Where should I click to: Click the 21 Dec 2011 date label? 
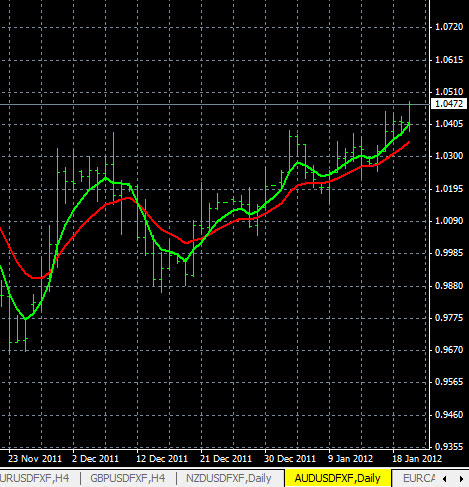click(x=226, y=459)
